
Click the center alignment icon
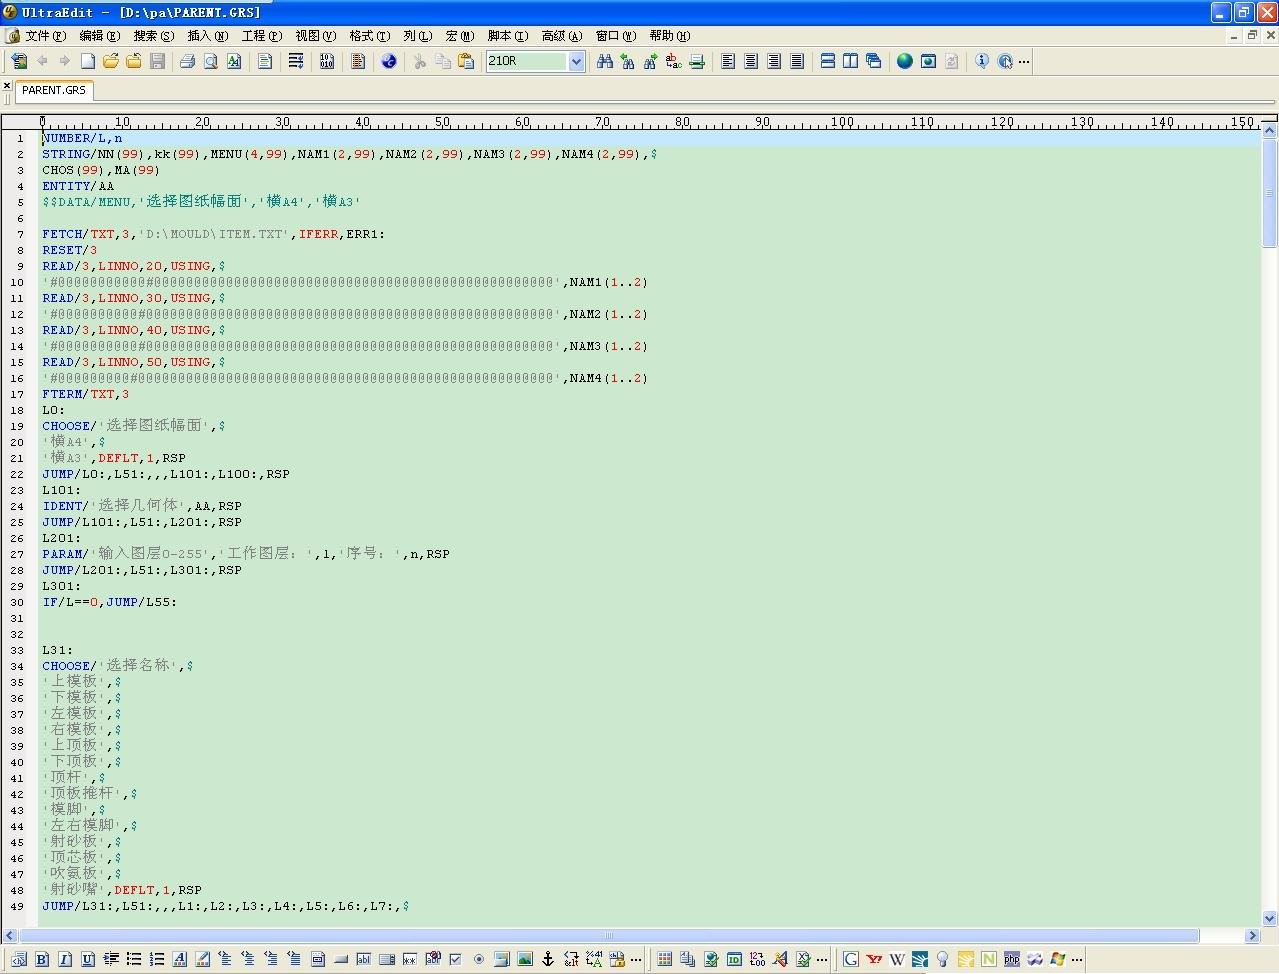click(751, 61)
